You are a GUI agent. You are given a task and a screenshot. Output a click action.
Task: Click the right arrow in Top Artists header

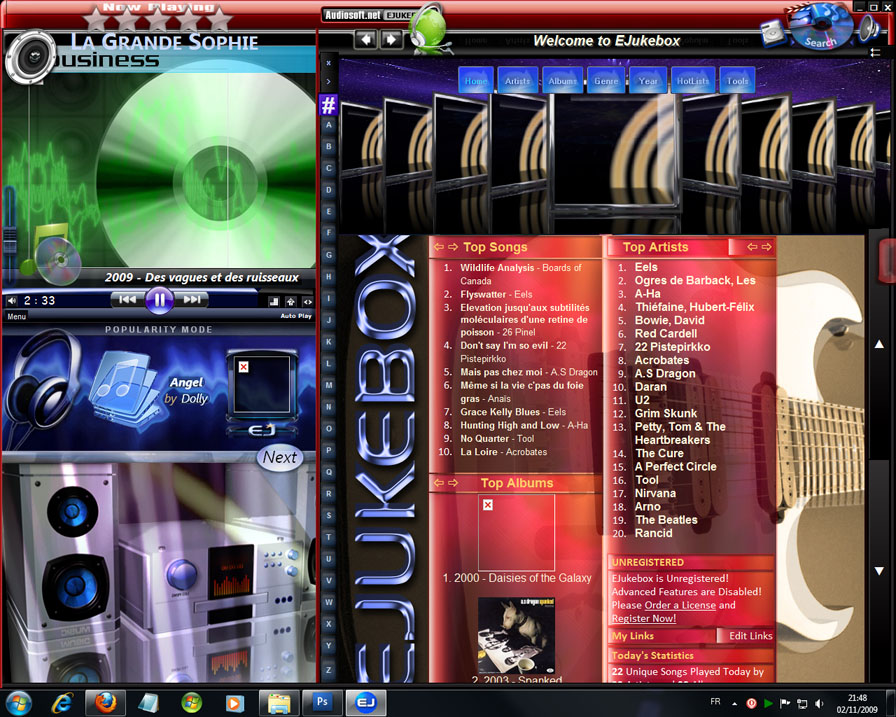766,247
